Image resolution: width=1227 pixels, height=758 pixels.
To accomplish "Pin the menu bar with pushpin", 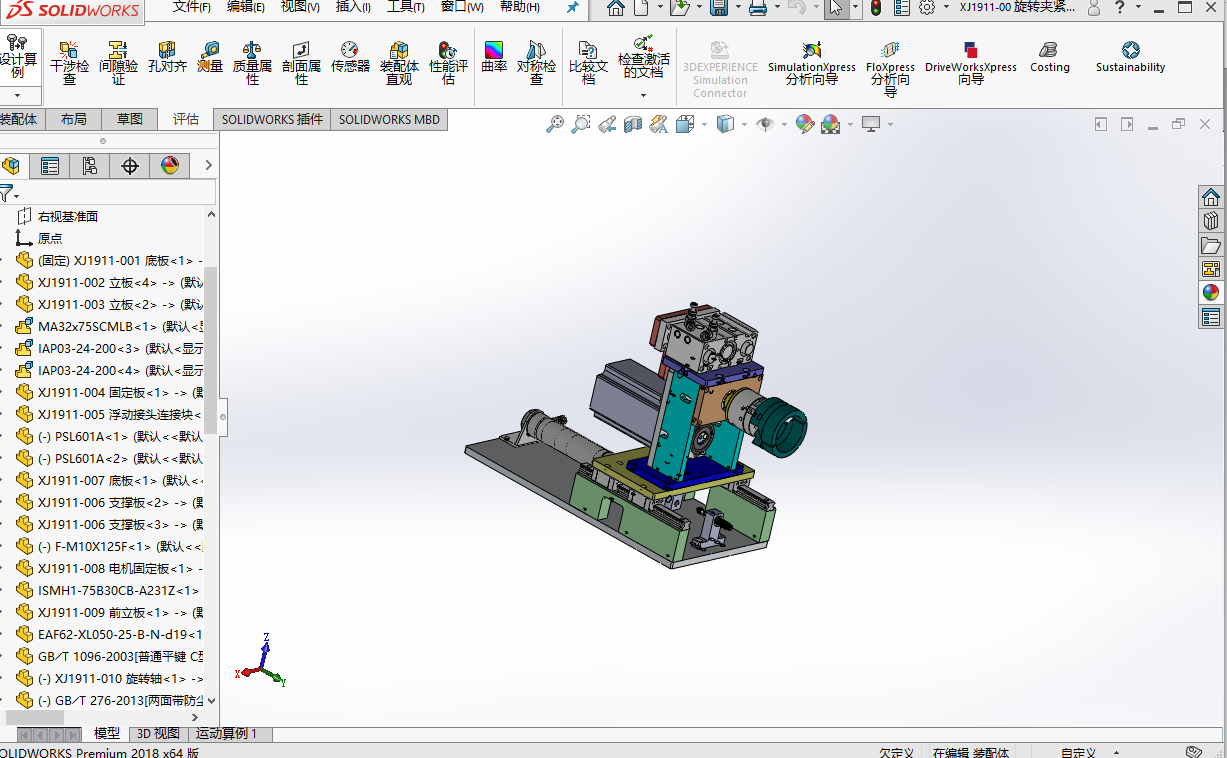I will [572, 8].
